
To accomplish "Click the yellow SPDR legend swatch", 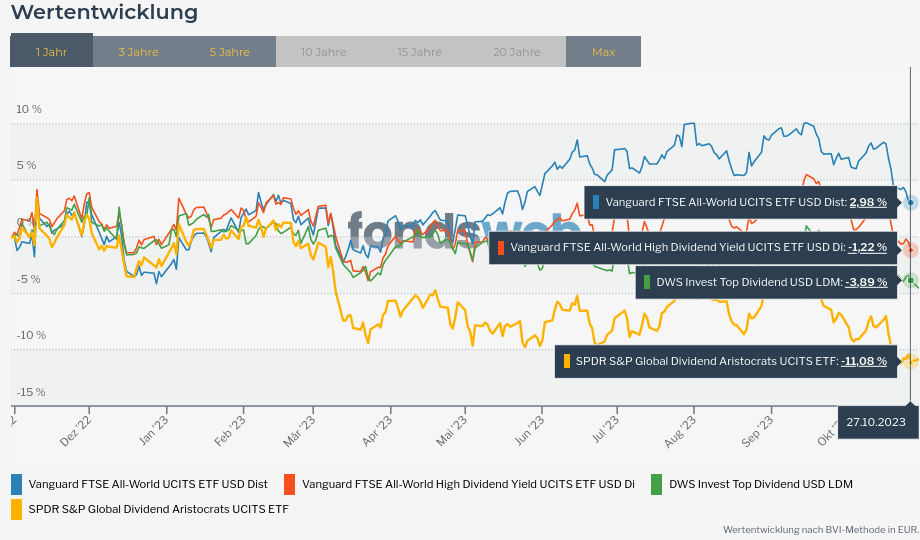I will coord(16,509).
